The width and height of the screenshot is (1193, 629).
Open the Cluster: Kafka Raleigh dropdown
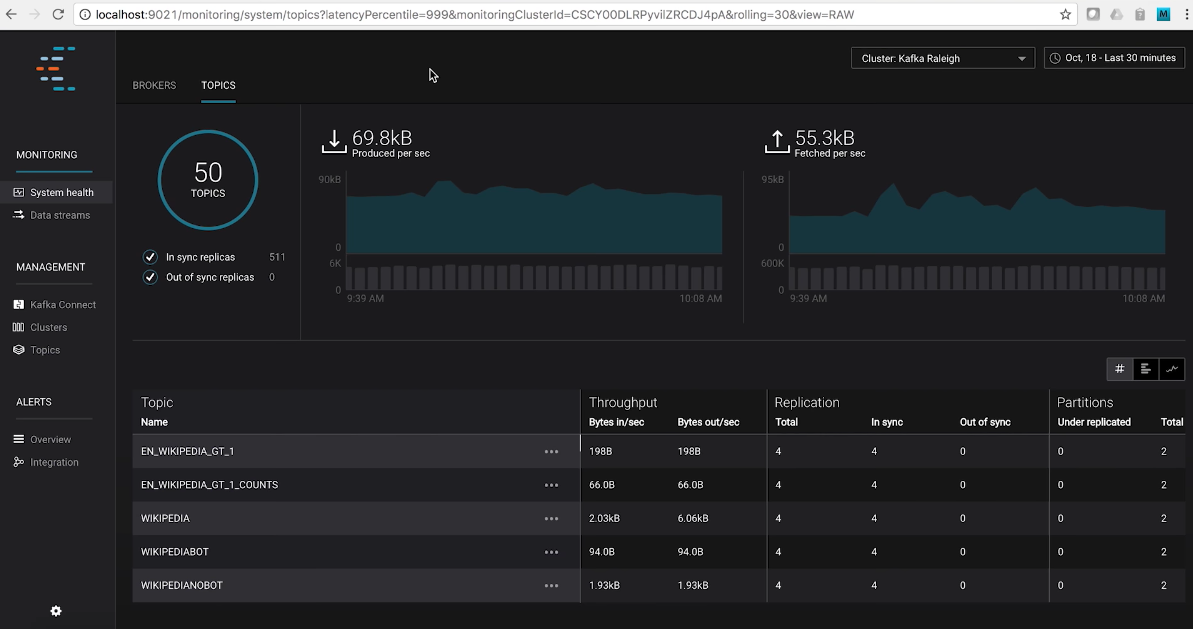[x=943, y=58]
